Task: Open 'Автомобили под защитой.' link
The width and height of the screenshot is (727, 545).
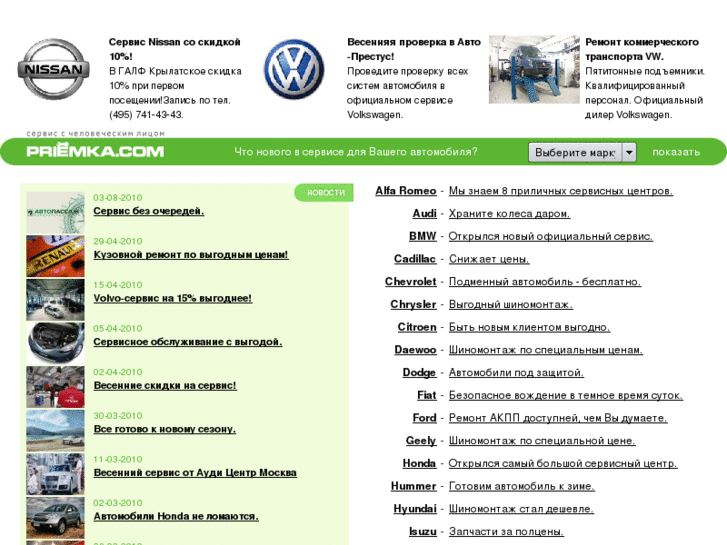Action: coord(516,372)
